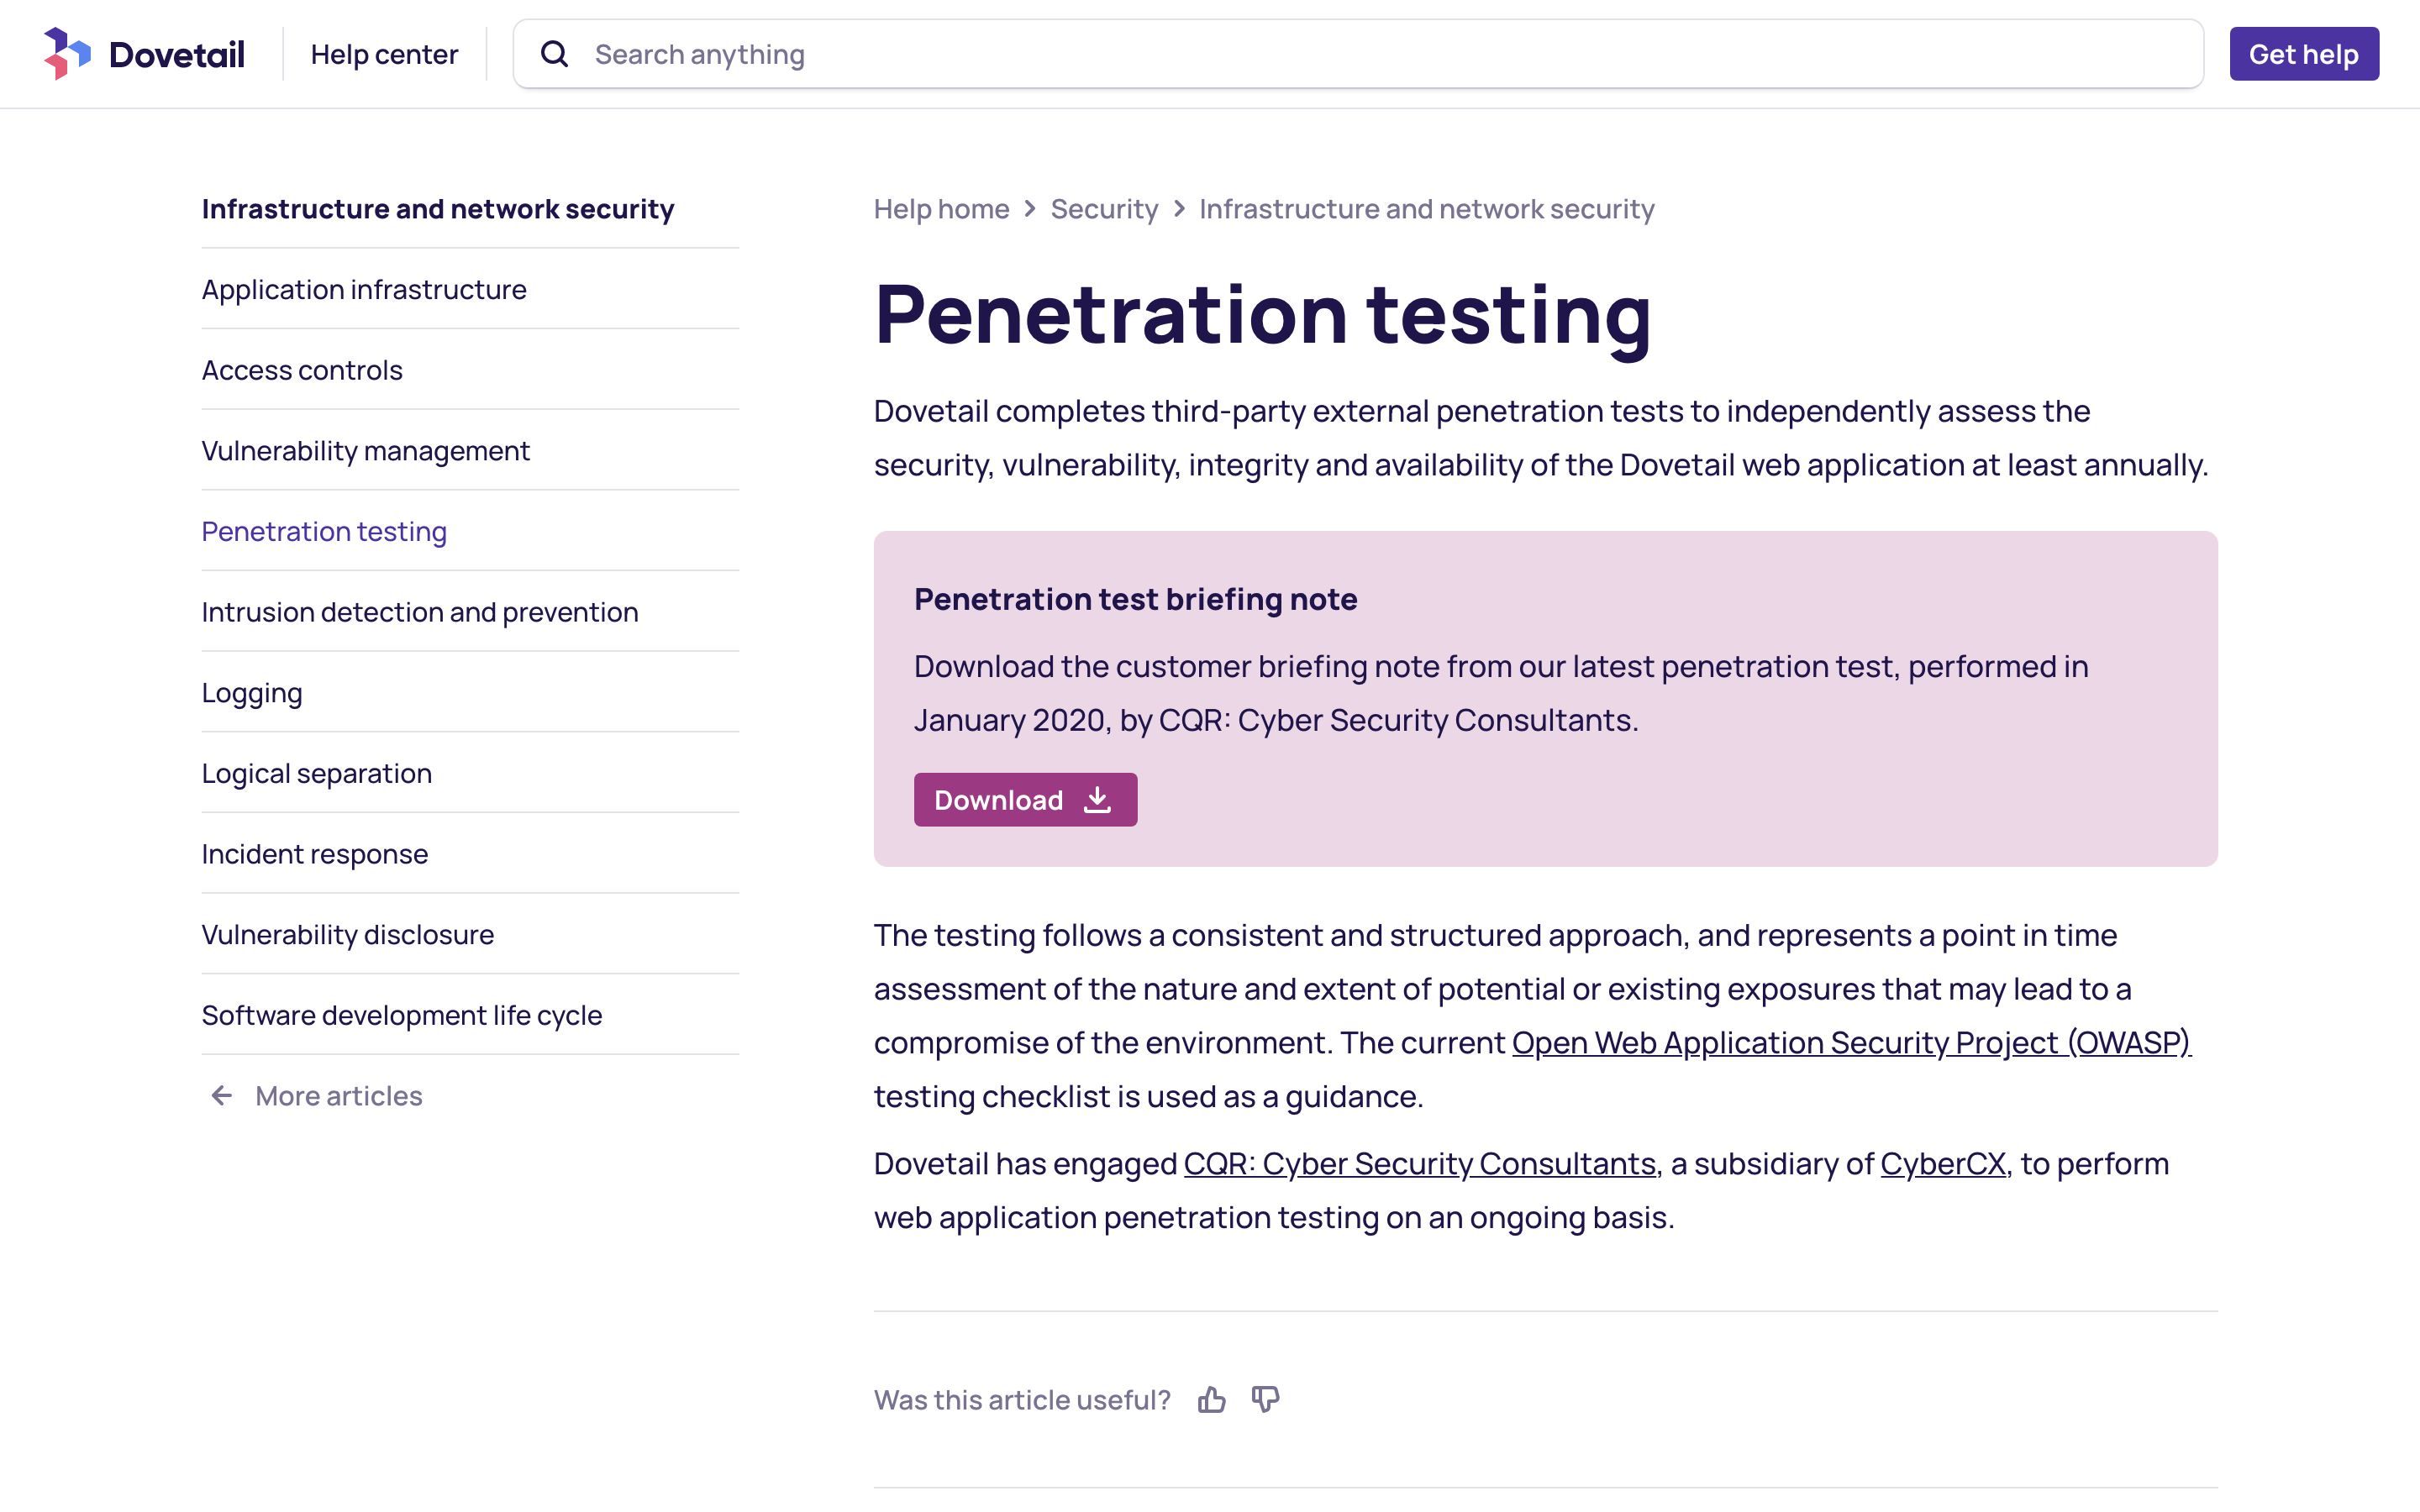Click the Get help button
This screenshot has width=2420, height=1512.
pos(2304,54)
